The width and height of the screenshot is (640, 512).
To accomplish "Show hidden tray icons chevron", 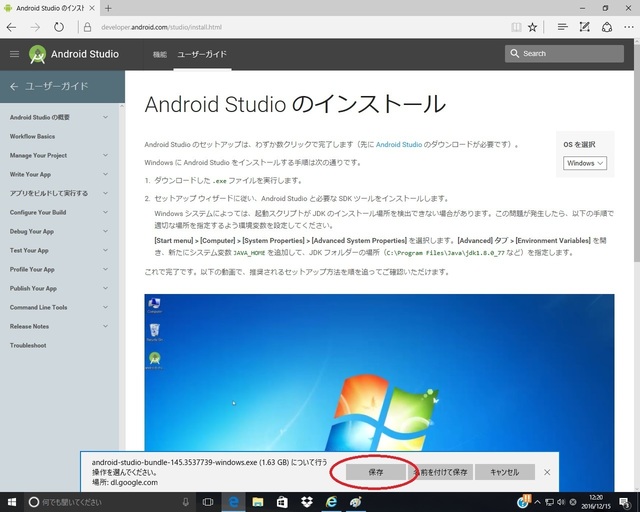I will click(x=538, y=502).
